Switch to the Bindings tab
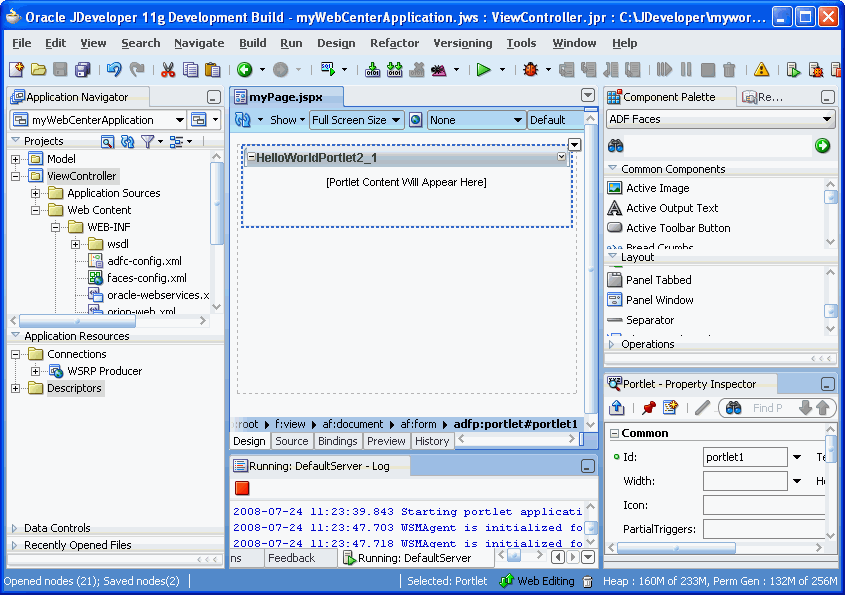This screenshot has width=845, height=595. tap(337, 441)
